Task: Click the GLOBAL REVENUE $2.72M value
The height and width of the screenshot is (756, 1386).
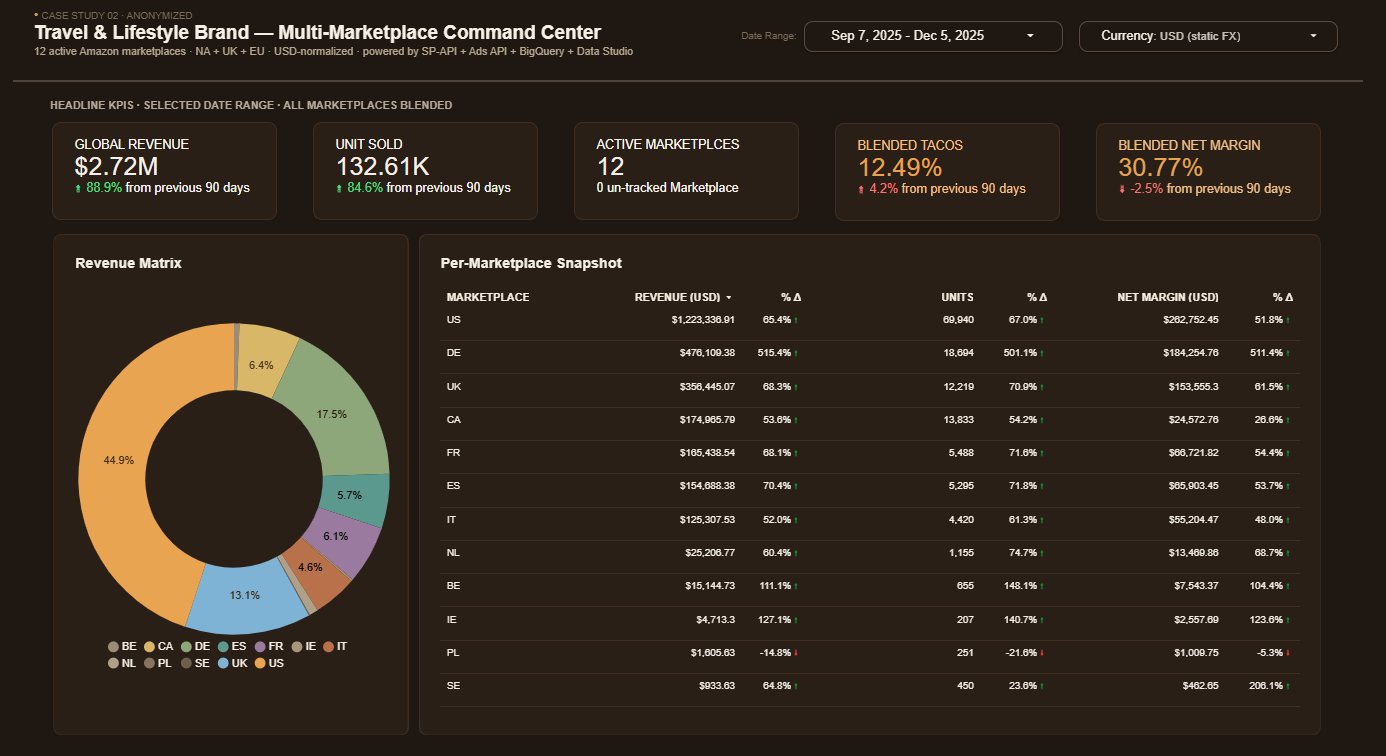Action: pyautogui.click(x=117, y=167)
